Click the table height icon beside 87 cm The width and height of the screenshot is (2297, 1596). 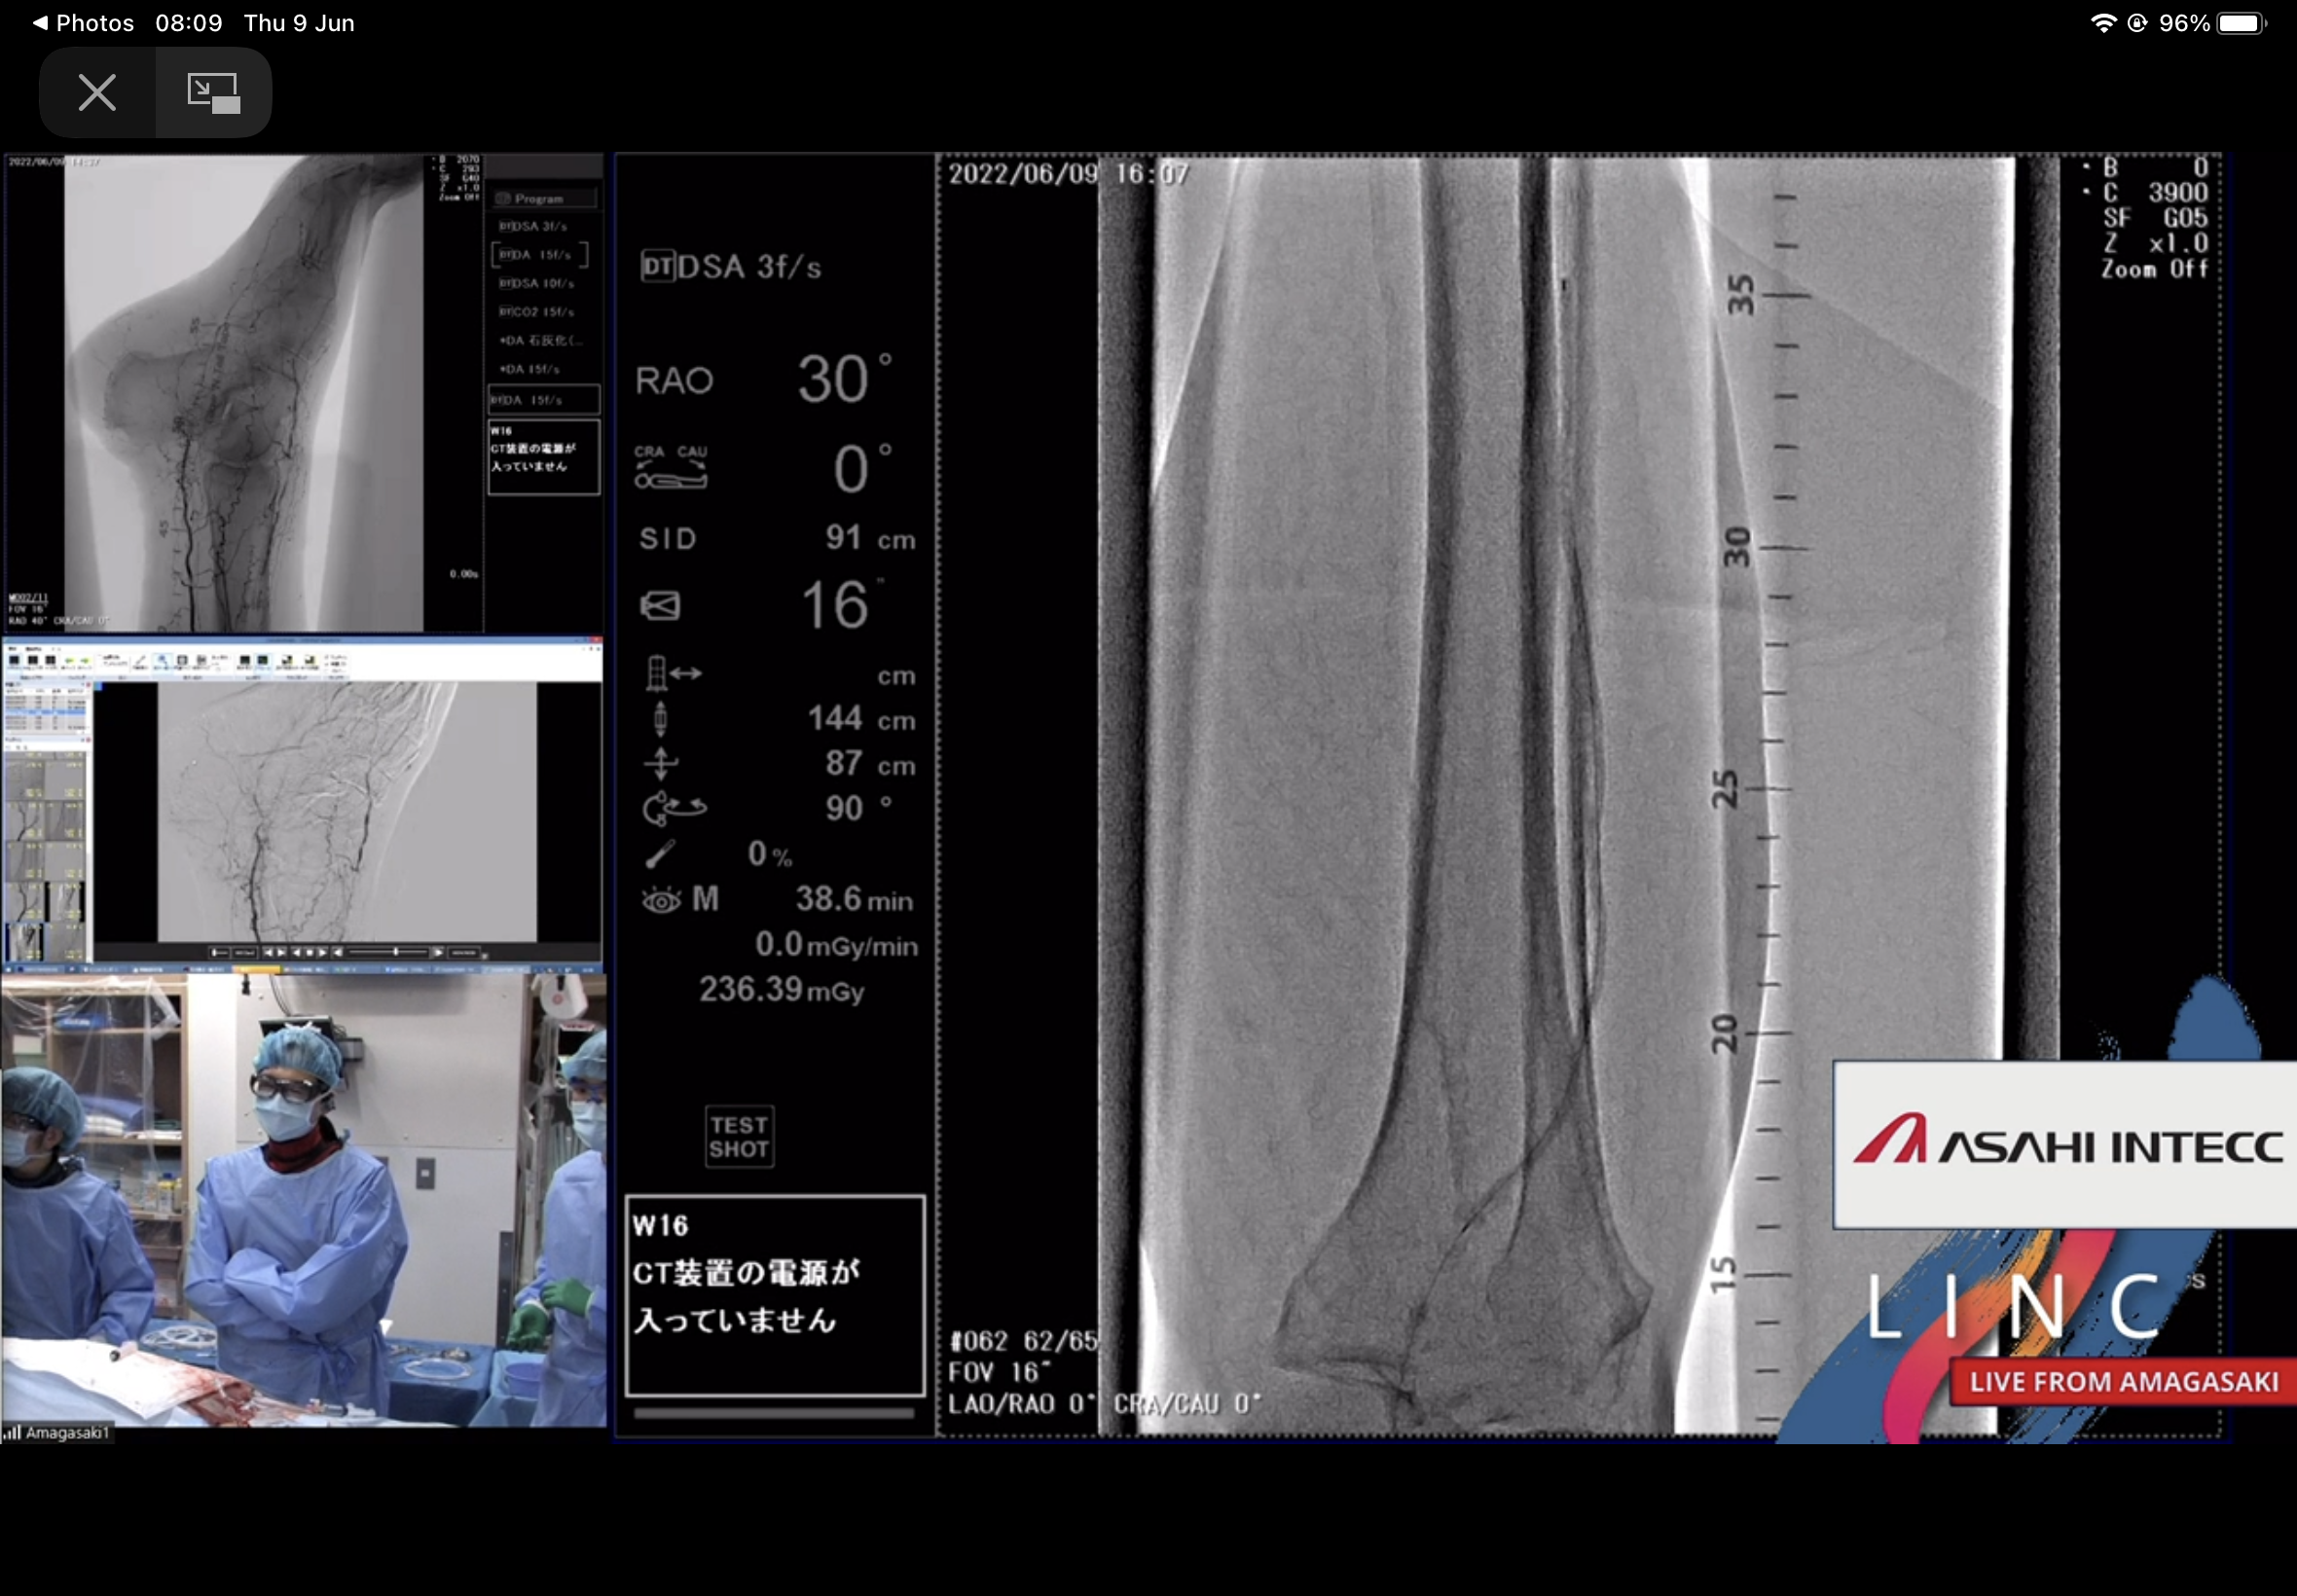click(660, 764)
